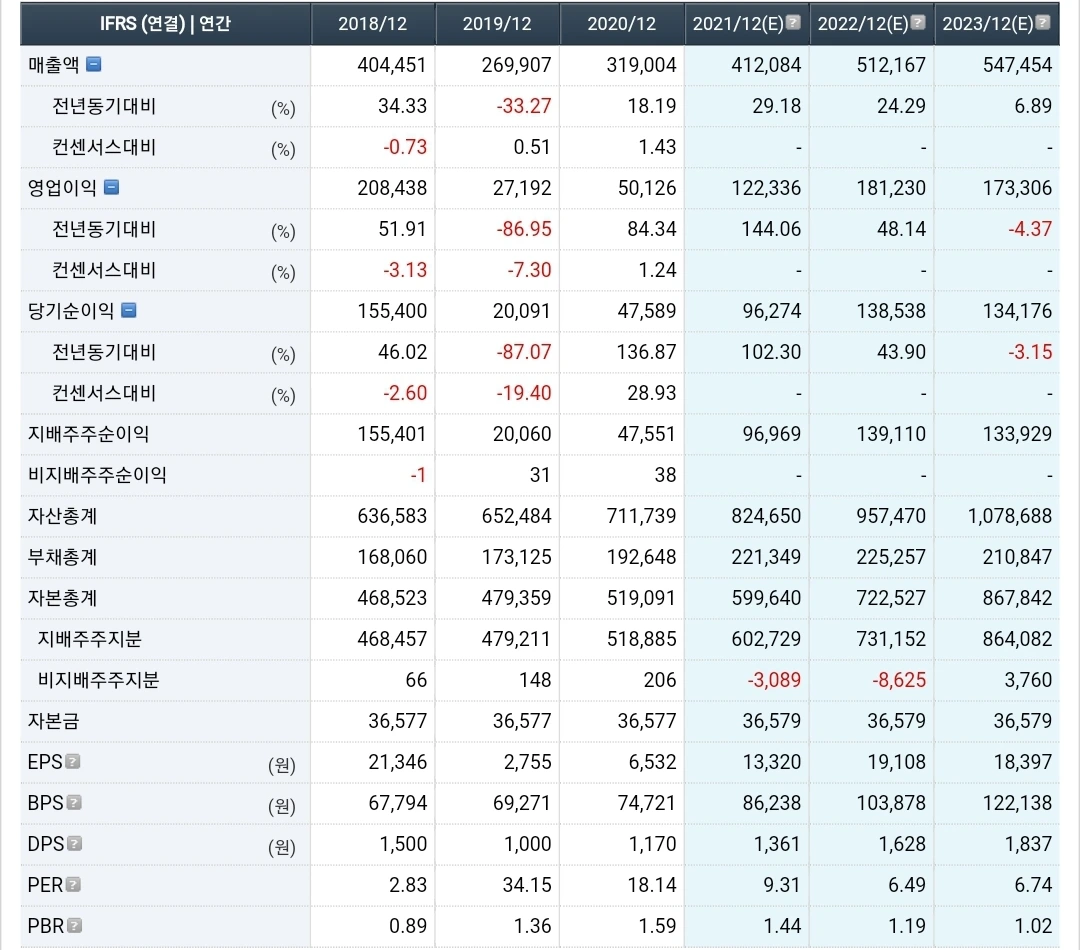Click the BPS help question icon

pyautogui.click(x=74, y=803)
